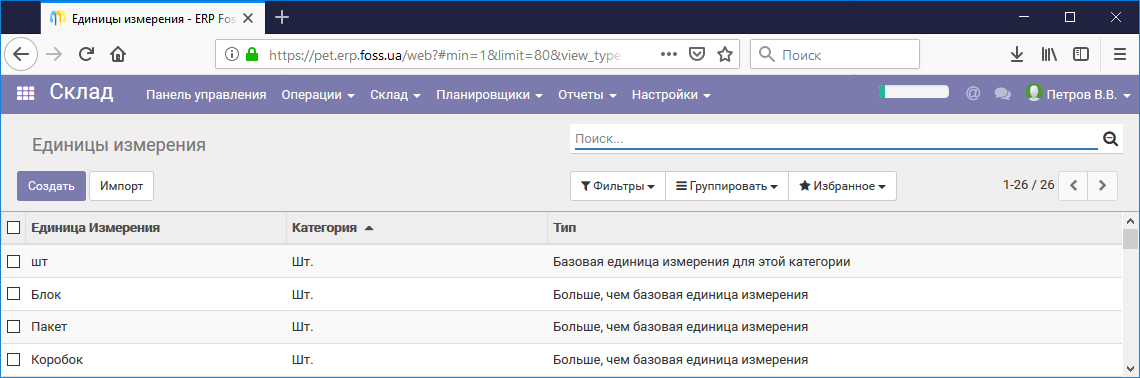The image size is (1140, 378).
Task: Show site information icon in address bar
Action: 231,54
